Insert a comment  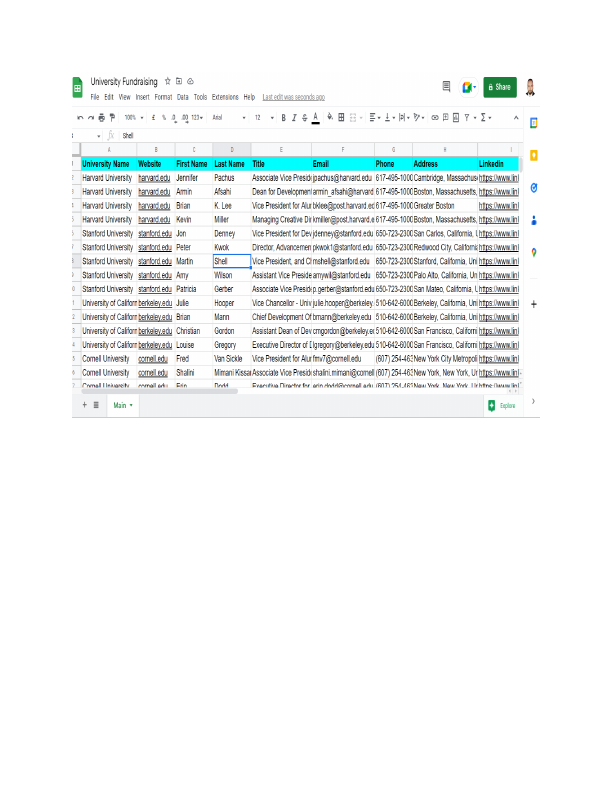pyautogui.click(x=445, y=118)
